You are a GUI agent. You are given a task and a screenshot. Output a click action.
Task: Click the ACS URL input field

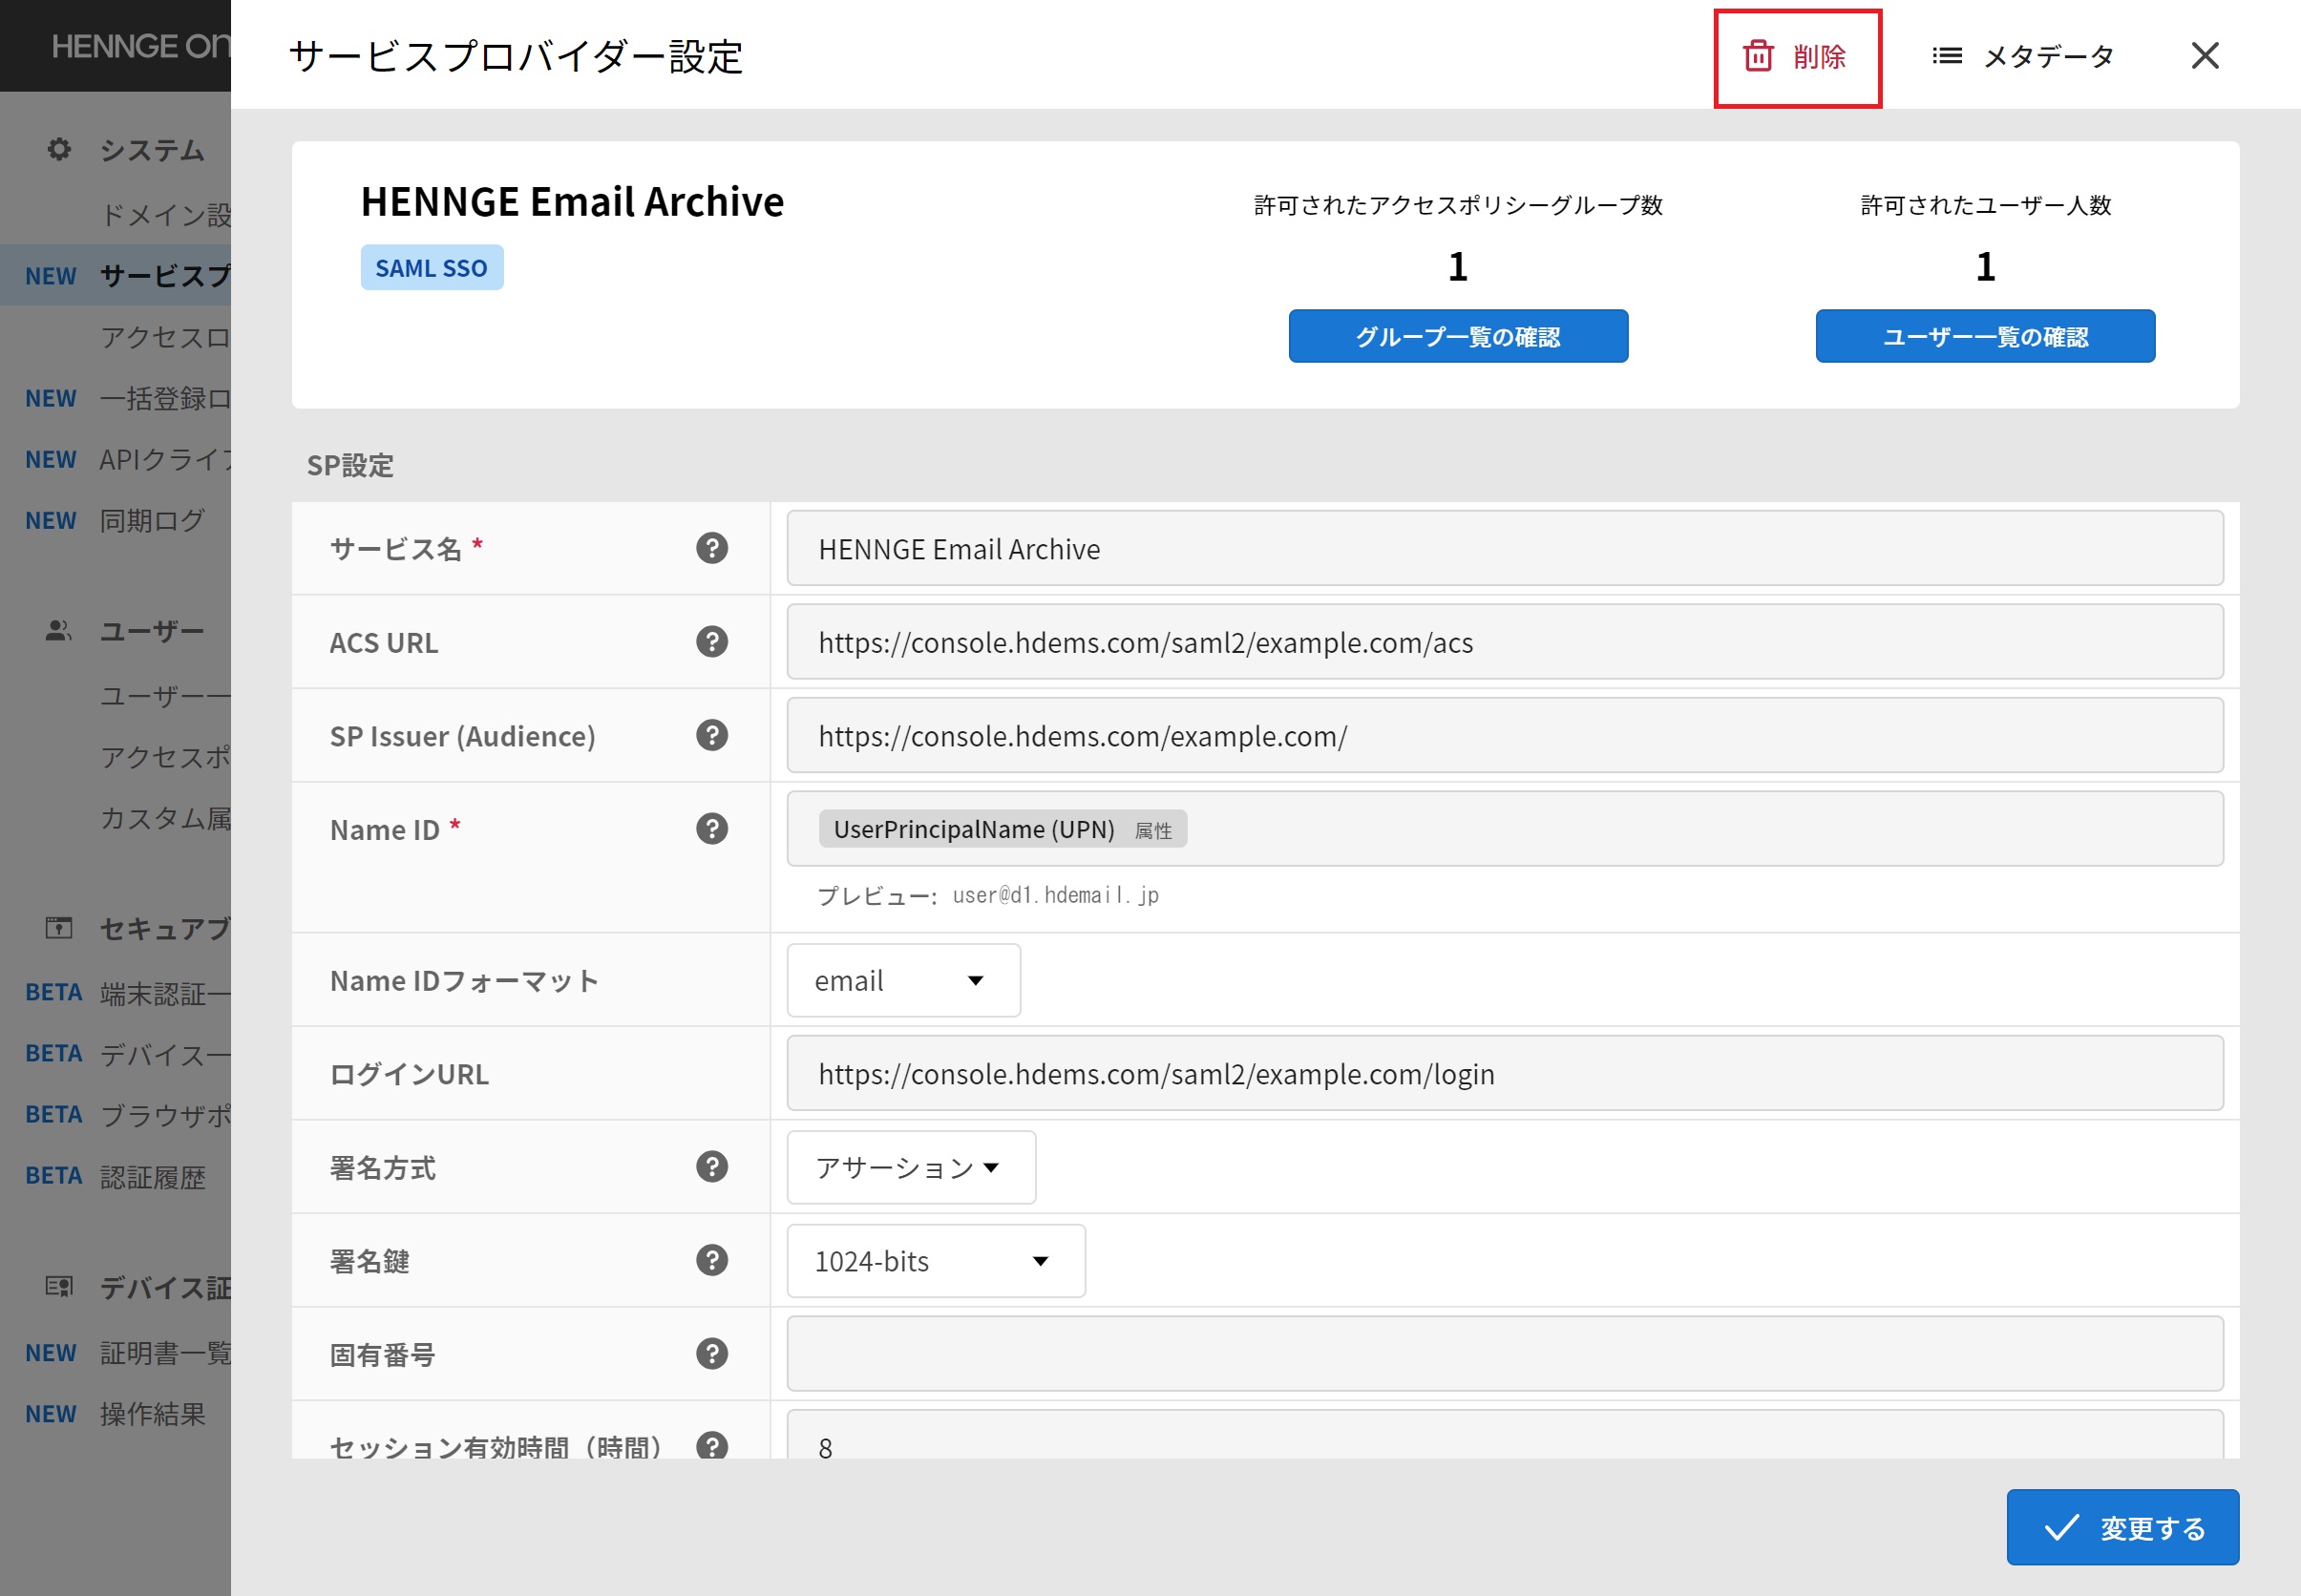1505,642
